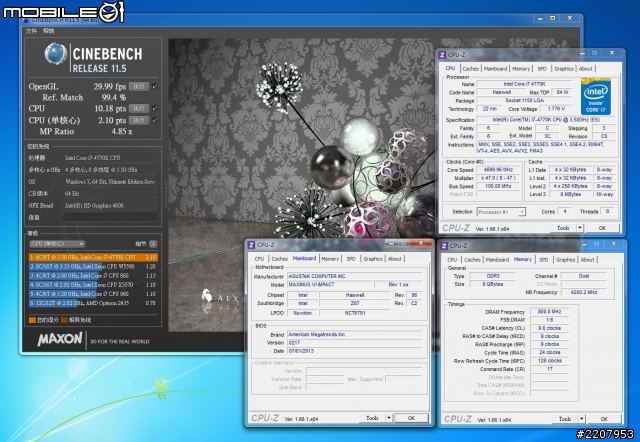This screenshot has width=640, height=442.
Task: Toggle the CPU single-core test checkbox
Action: point(155,120)
